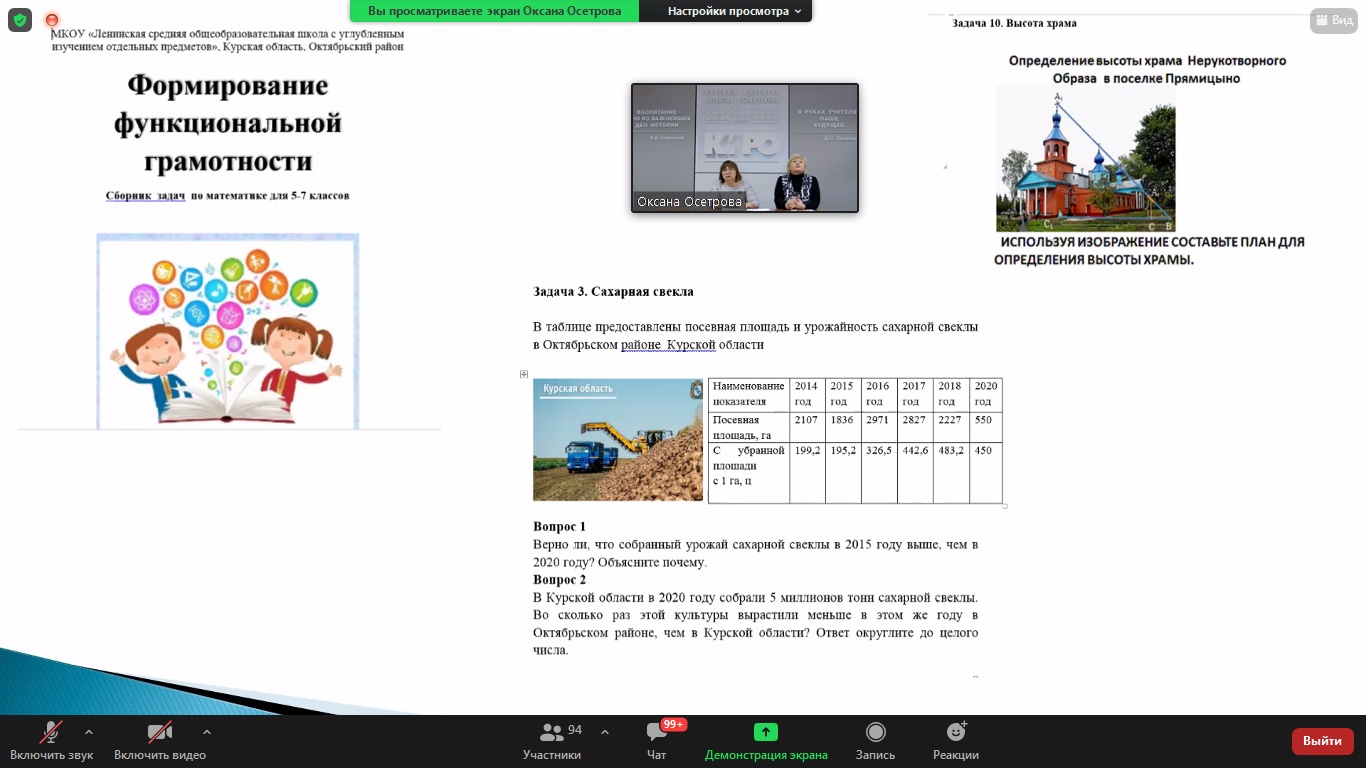
Task: Expand video options arrow beside camera
Action: [x=207, y=732]
